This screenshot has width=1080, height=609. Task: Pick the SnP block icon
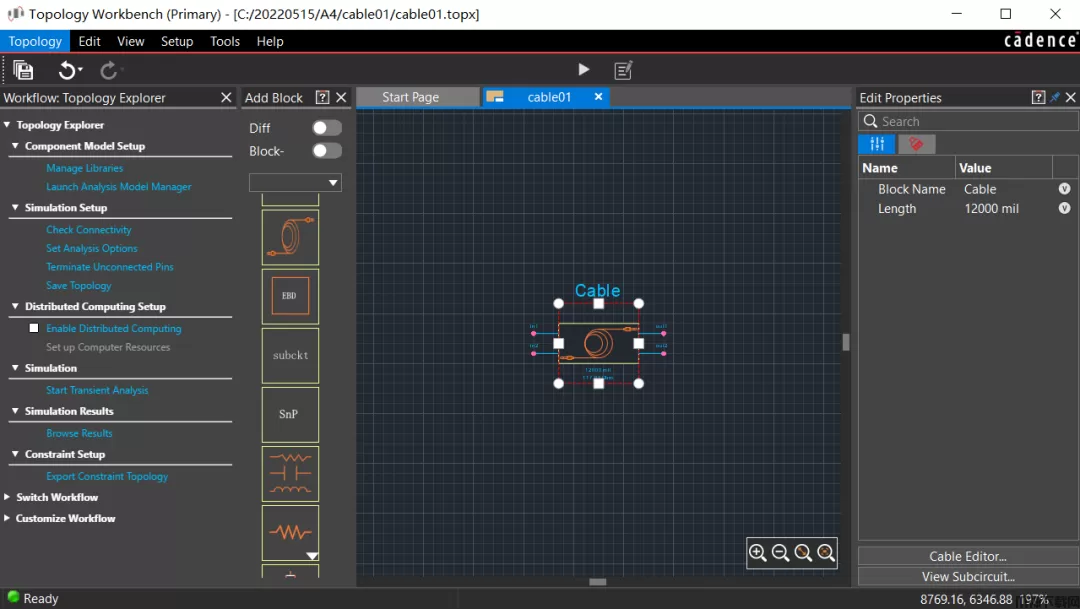(290, 414)
